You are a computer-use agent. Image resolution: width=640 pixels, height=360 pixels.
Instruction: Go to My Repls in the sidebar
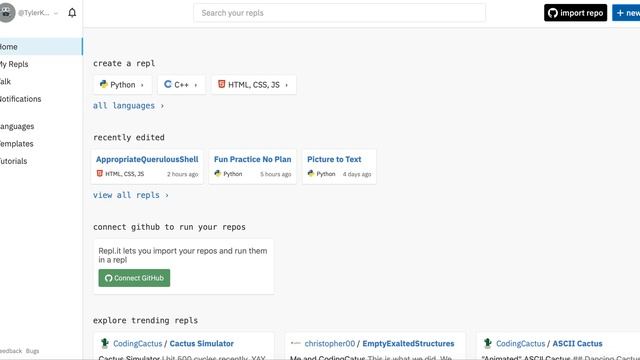pos(14,64)
